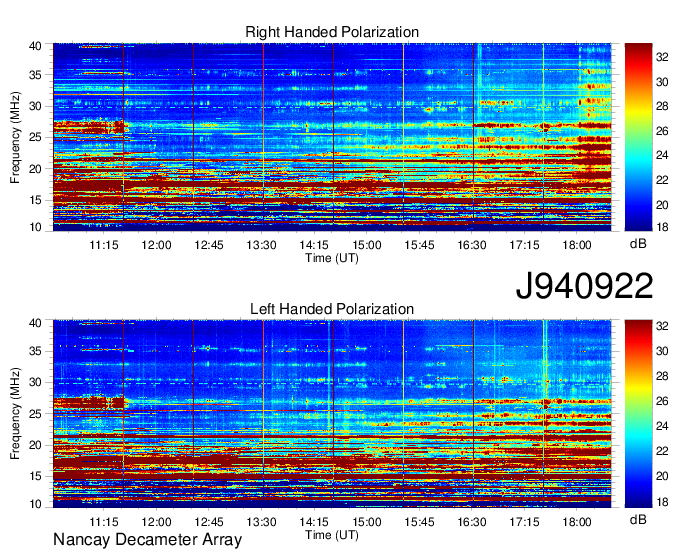Click the 12:00 time tick on Left Handed plot
This screenshot has width=680, height=552.
(x=157, y=522)
